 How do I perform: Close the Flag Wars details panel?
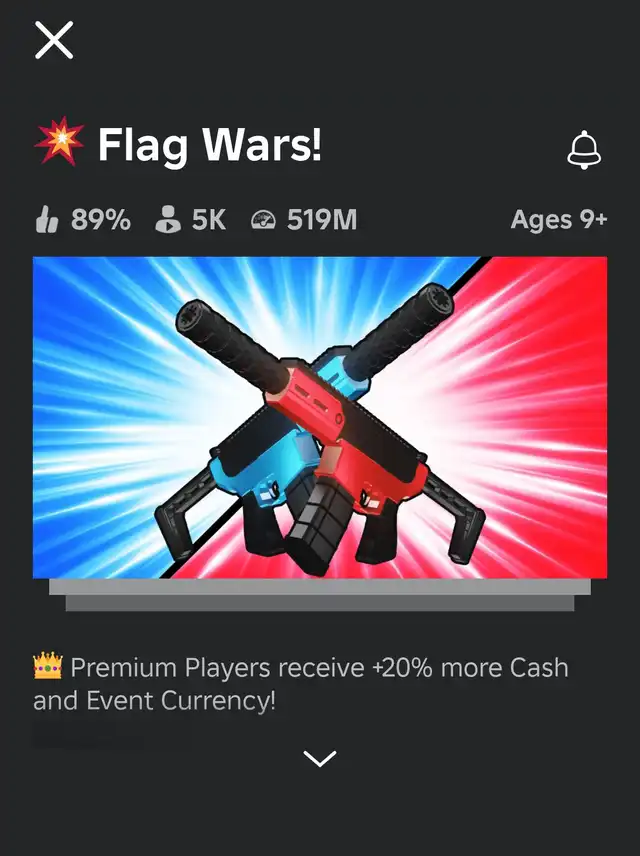(x=54, y=40)
